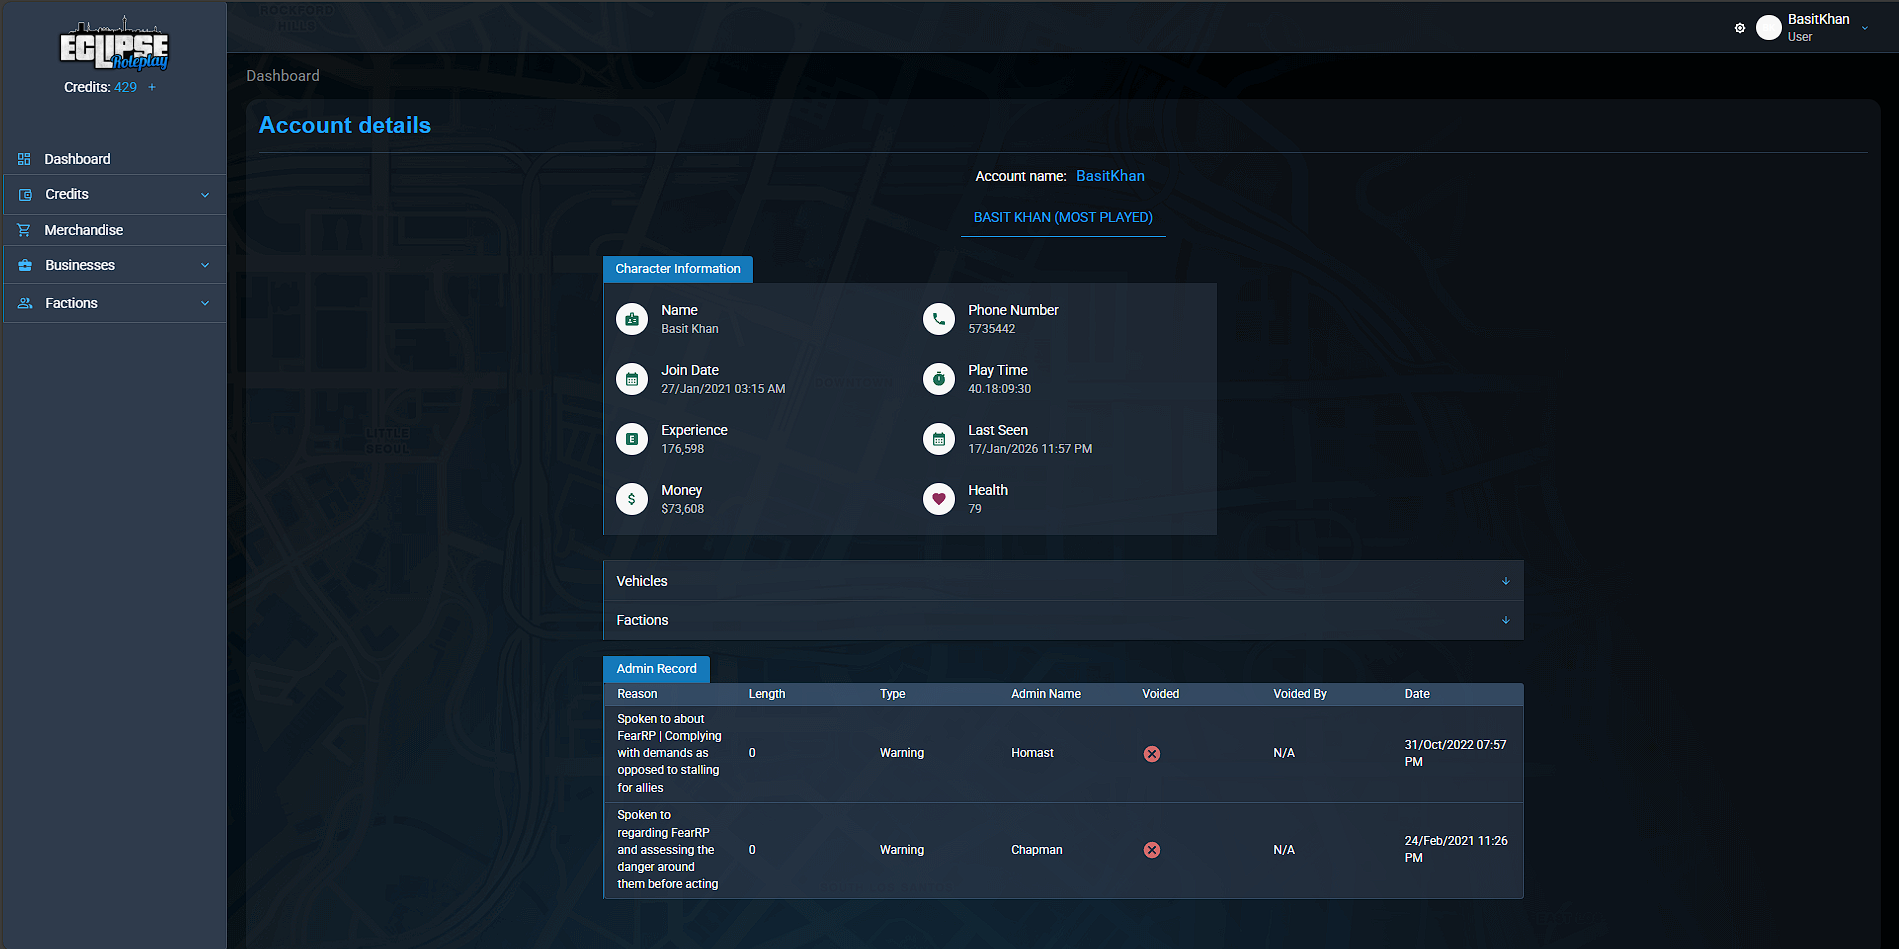Sort by the Voided By column header
Viewport: 1899px width, 949px height.
coord(1300,694)
